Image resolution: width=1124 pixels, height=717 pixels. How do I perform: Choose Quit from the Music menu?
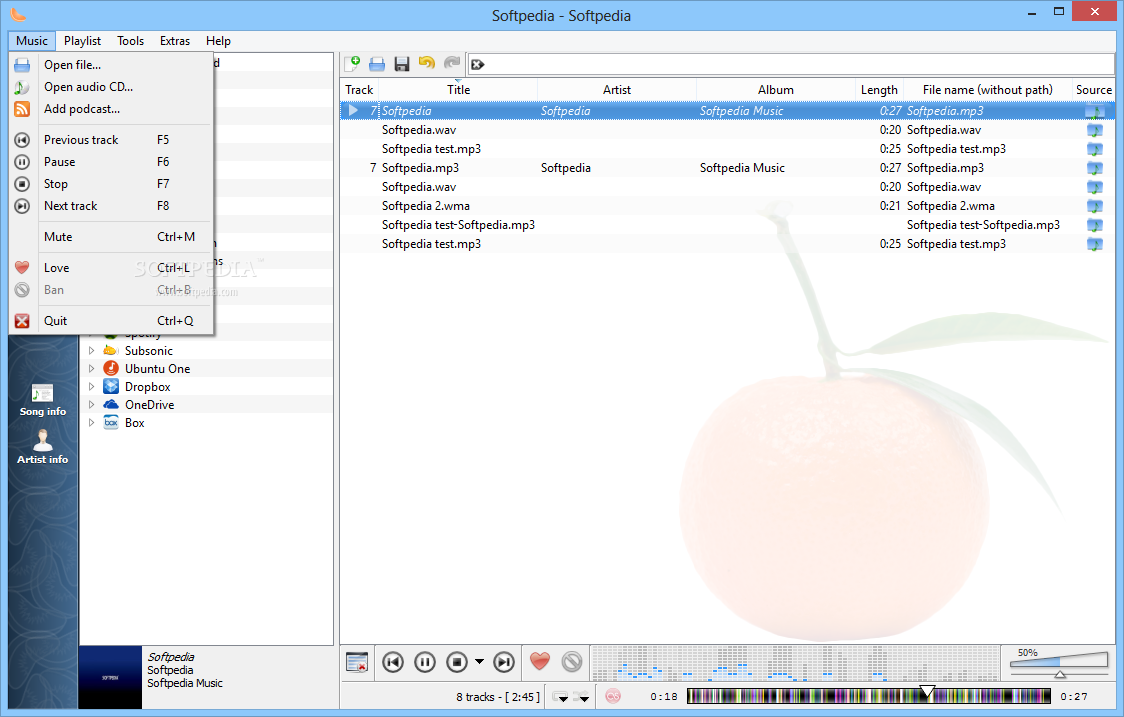[x=111, y=320]
